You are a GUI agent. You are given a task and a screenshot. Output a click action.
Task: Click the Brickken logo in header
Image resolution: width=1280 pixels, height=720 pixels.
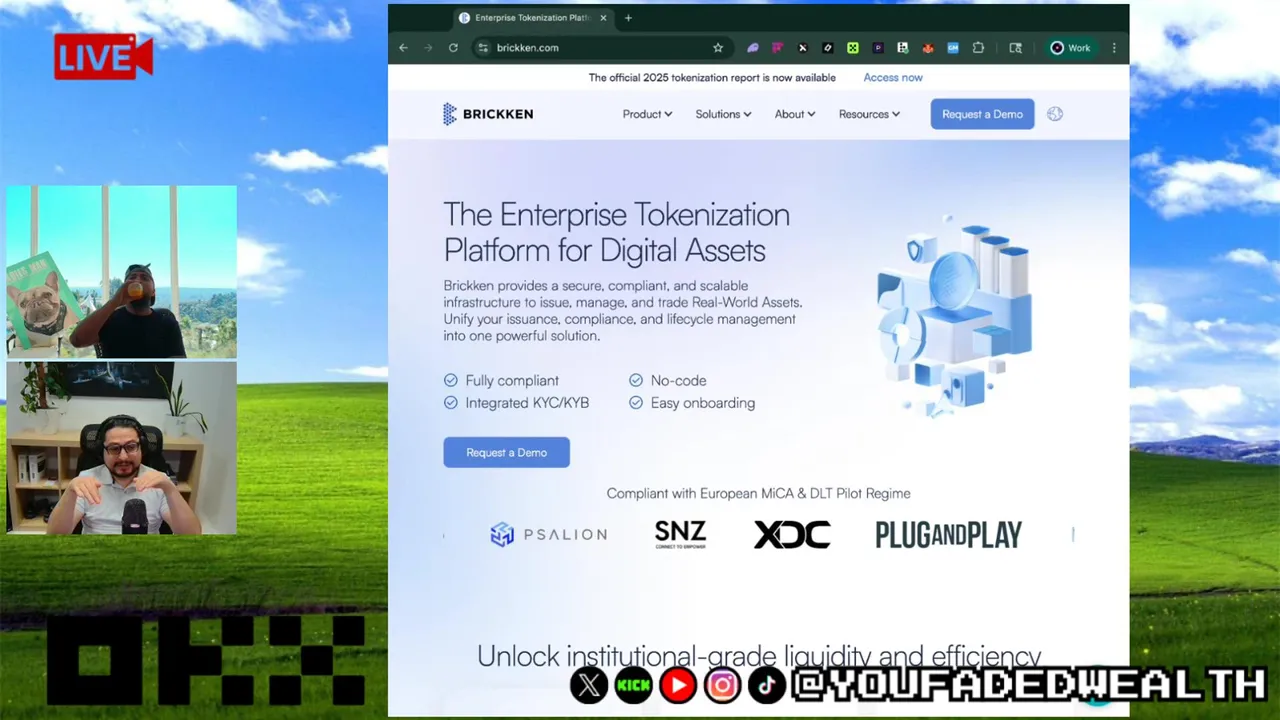pos(488,114)
